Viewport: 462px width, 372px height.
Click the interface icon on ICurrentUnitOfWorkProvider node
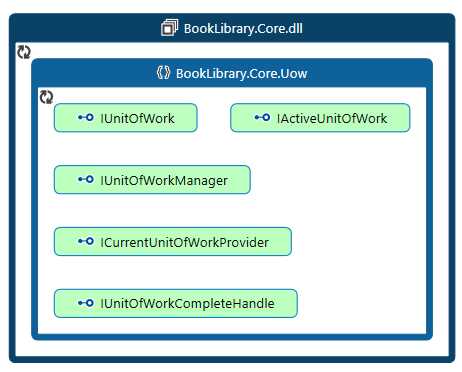click(x=86, y=241)
